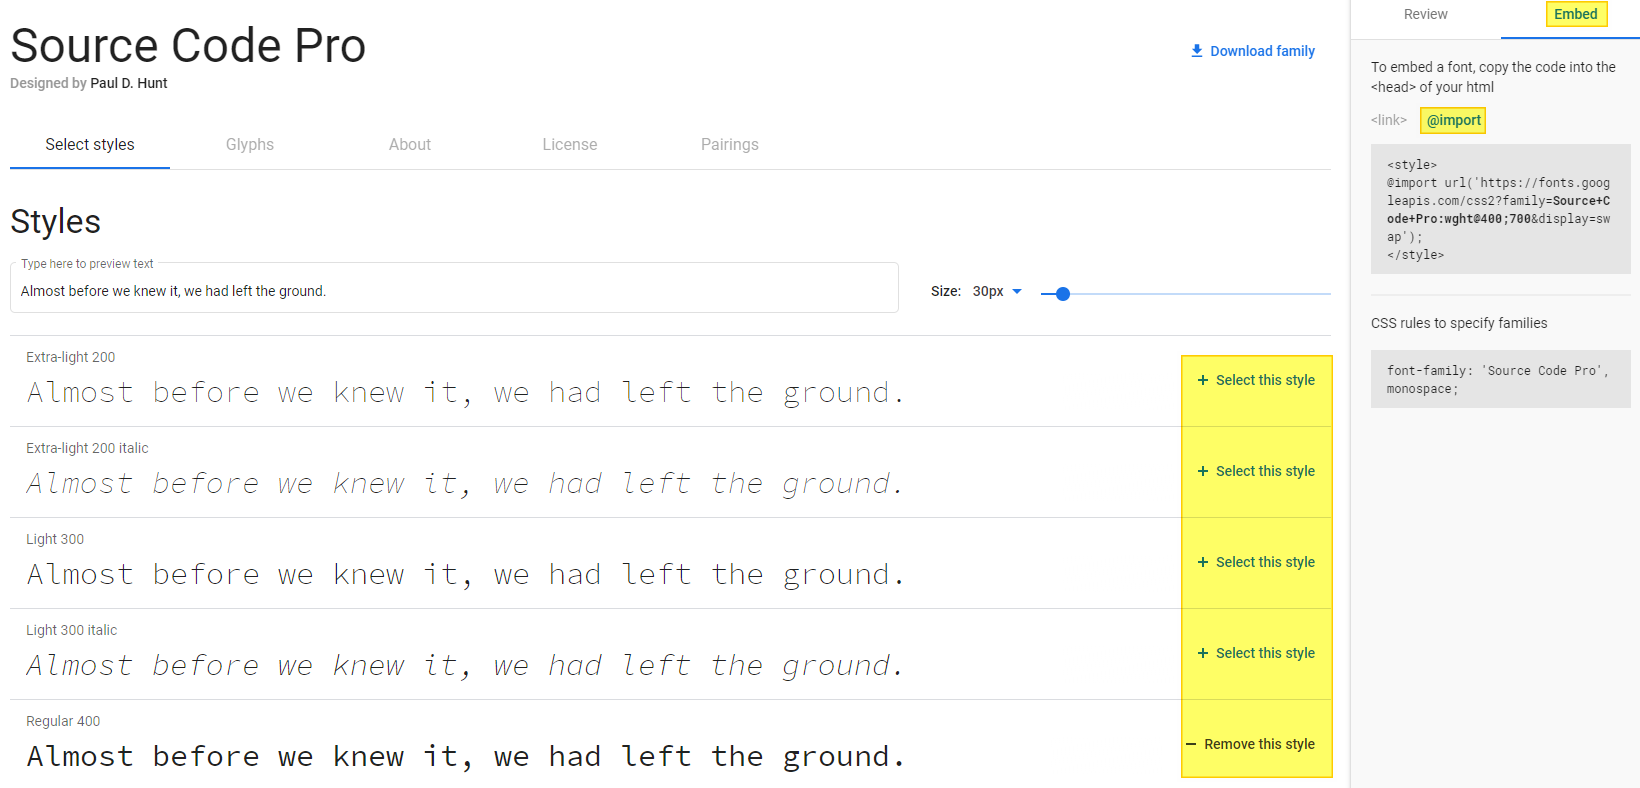The width and height of the screenshot is (1640, 788).
Task: Click the 'Styles' section heading
Action: [x=56, y=221]
